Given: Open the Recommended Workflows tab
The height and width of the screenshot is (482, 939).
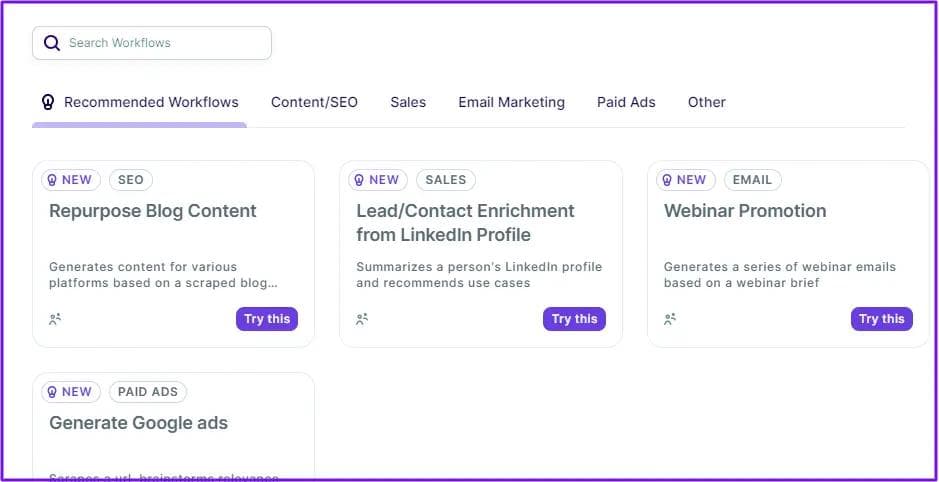Looking at the screenshot, I should coord(151,102).
